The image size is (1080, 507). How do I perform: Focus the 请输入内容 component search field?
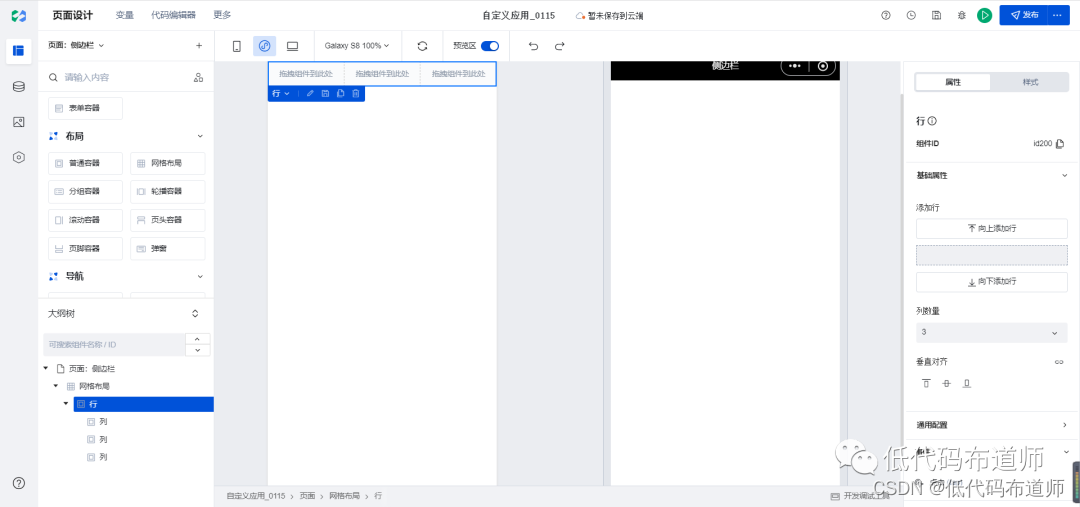click(117, 77)
